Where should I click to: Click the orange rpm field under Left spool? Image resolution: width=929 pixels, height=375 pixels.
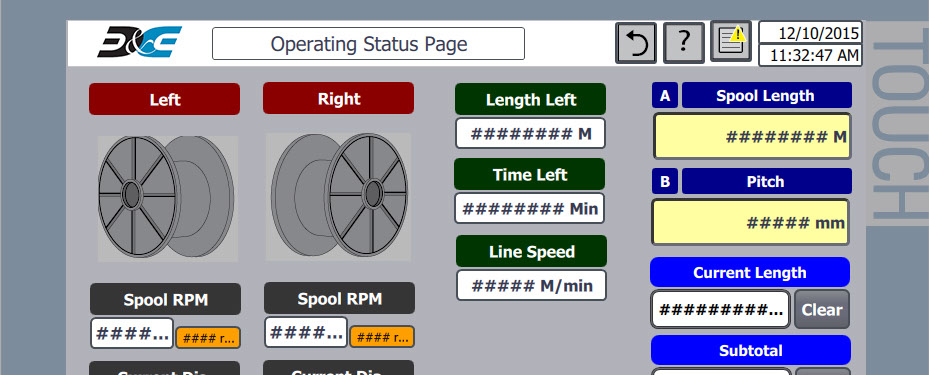point(208,338)
